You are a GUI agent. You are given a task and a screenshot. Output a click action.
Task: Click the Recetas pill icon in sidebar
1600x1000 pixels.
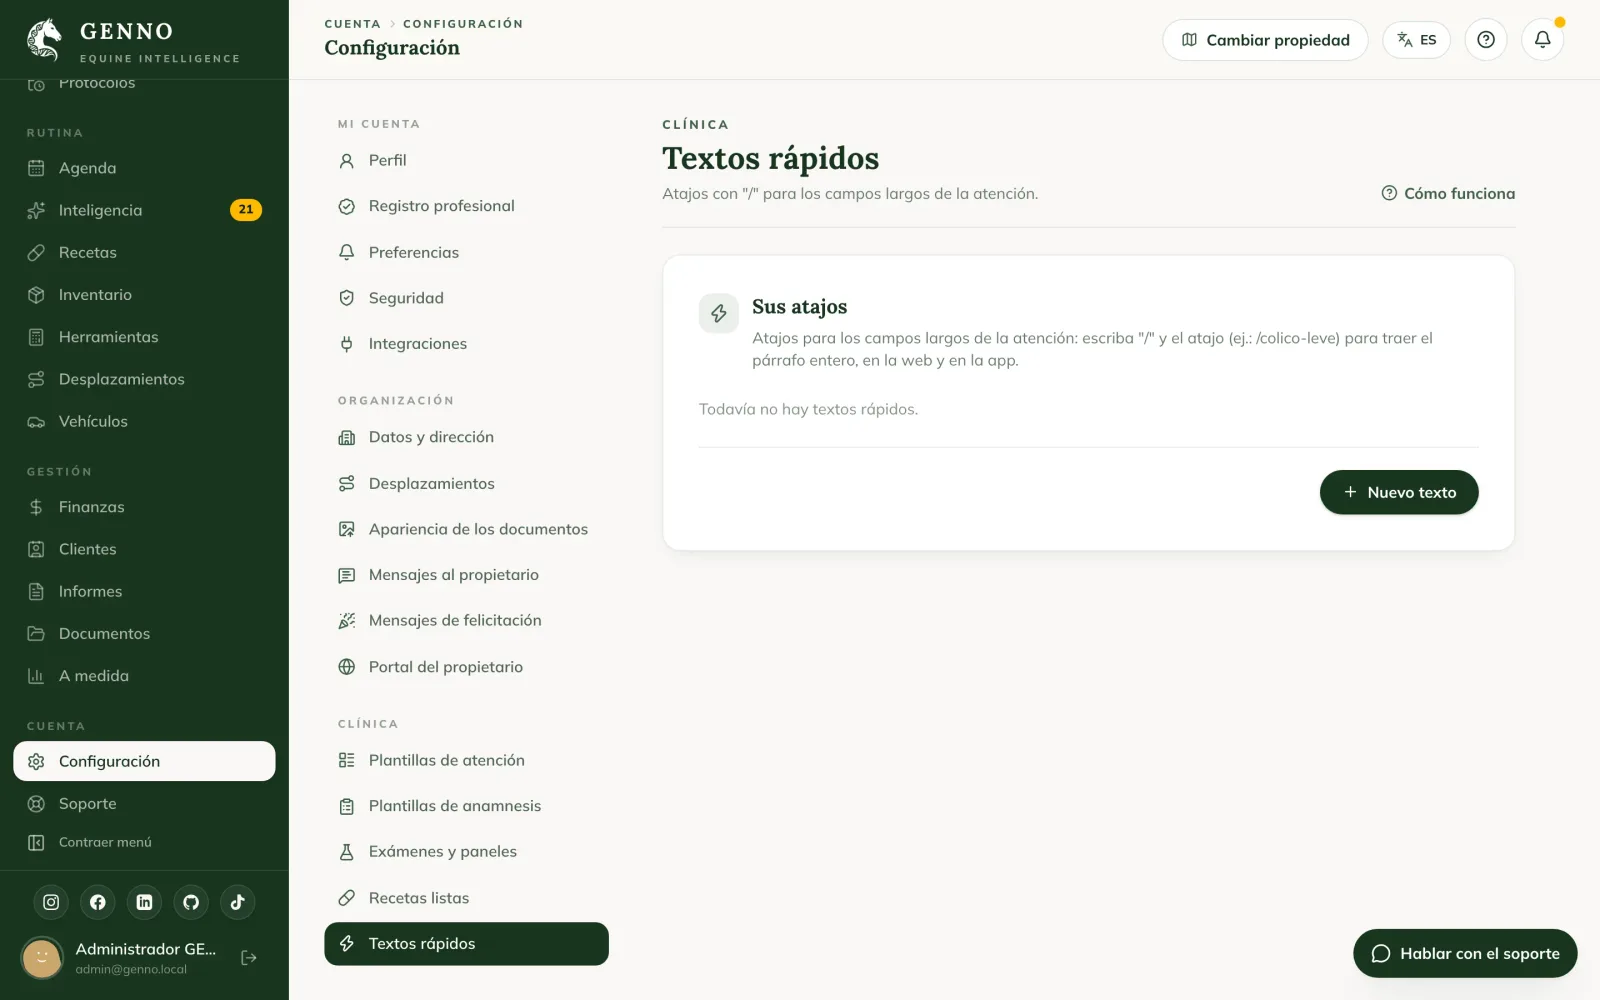click(x=36, y=253)
